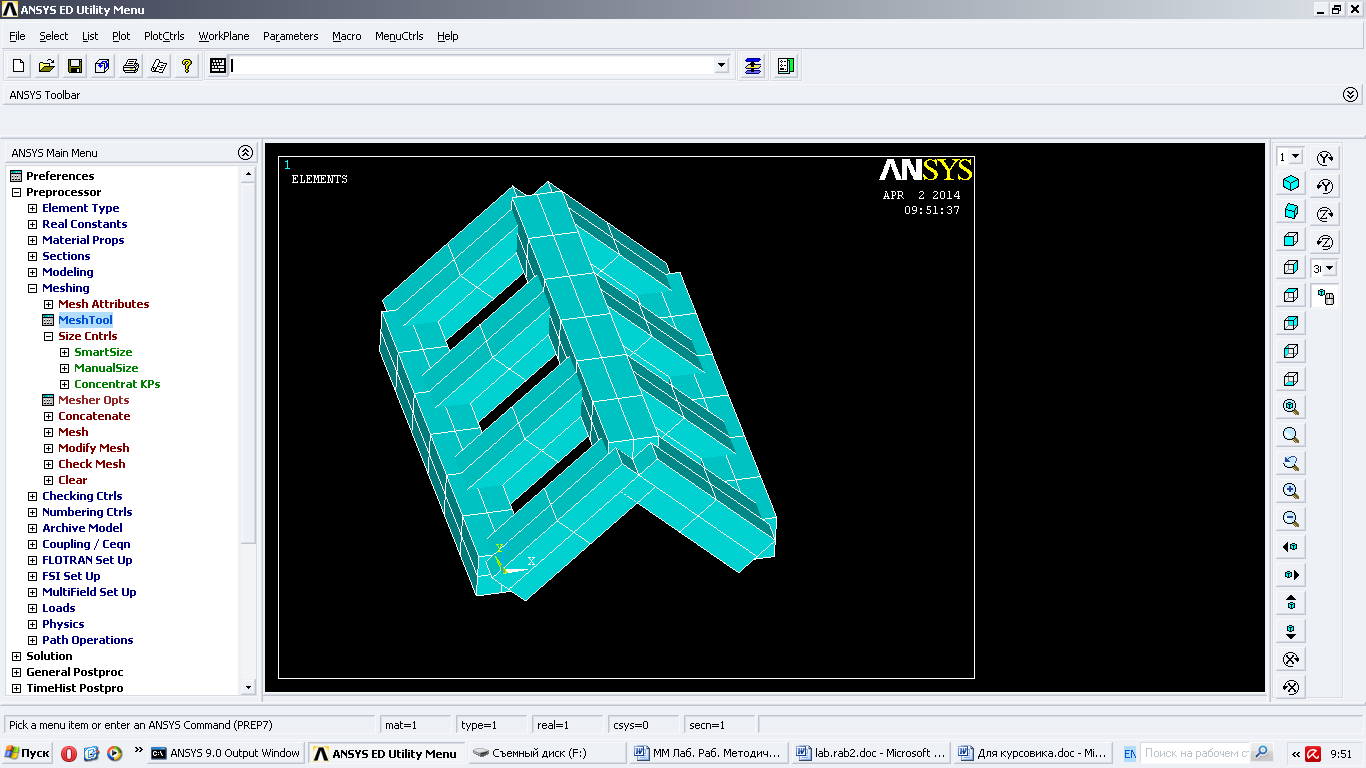This screenshot has width=1366, height=768.
Task: Click the Save Analysis floppy icon
Action: (75, 66)
